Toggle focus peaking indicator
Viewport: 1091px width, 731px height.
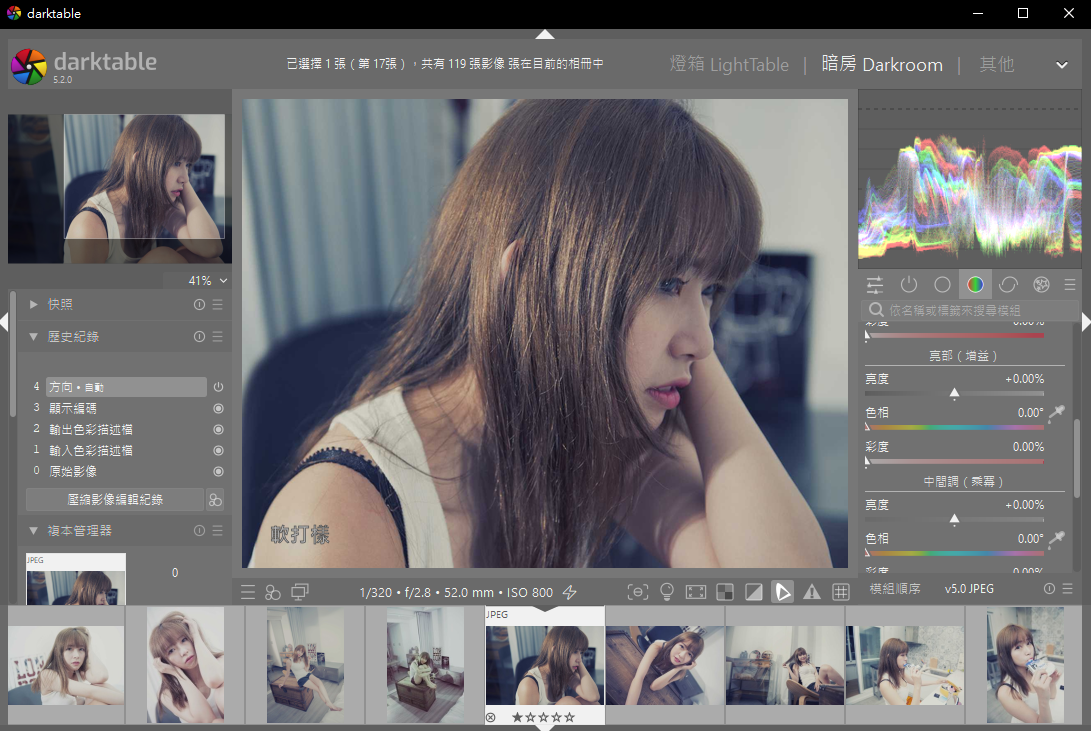point(637,592)
